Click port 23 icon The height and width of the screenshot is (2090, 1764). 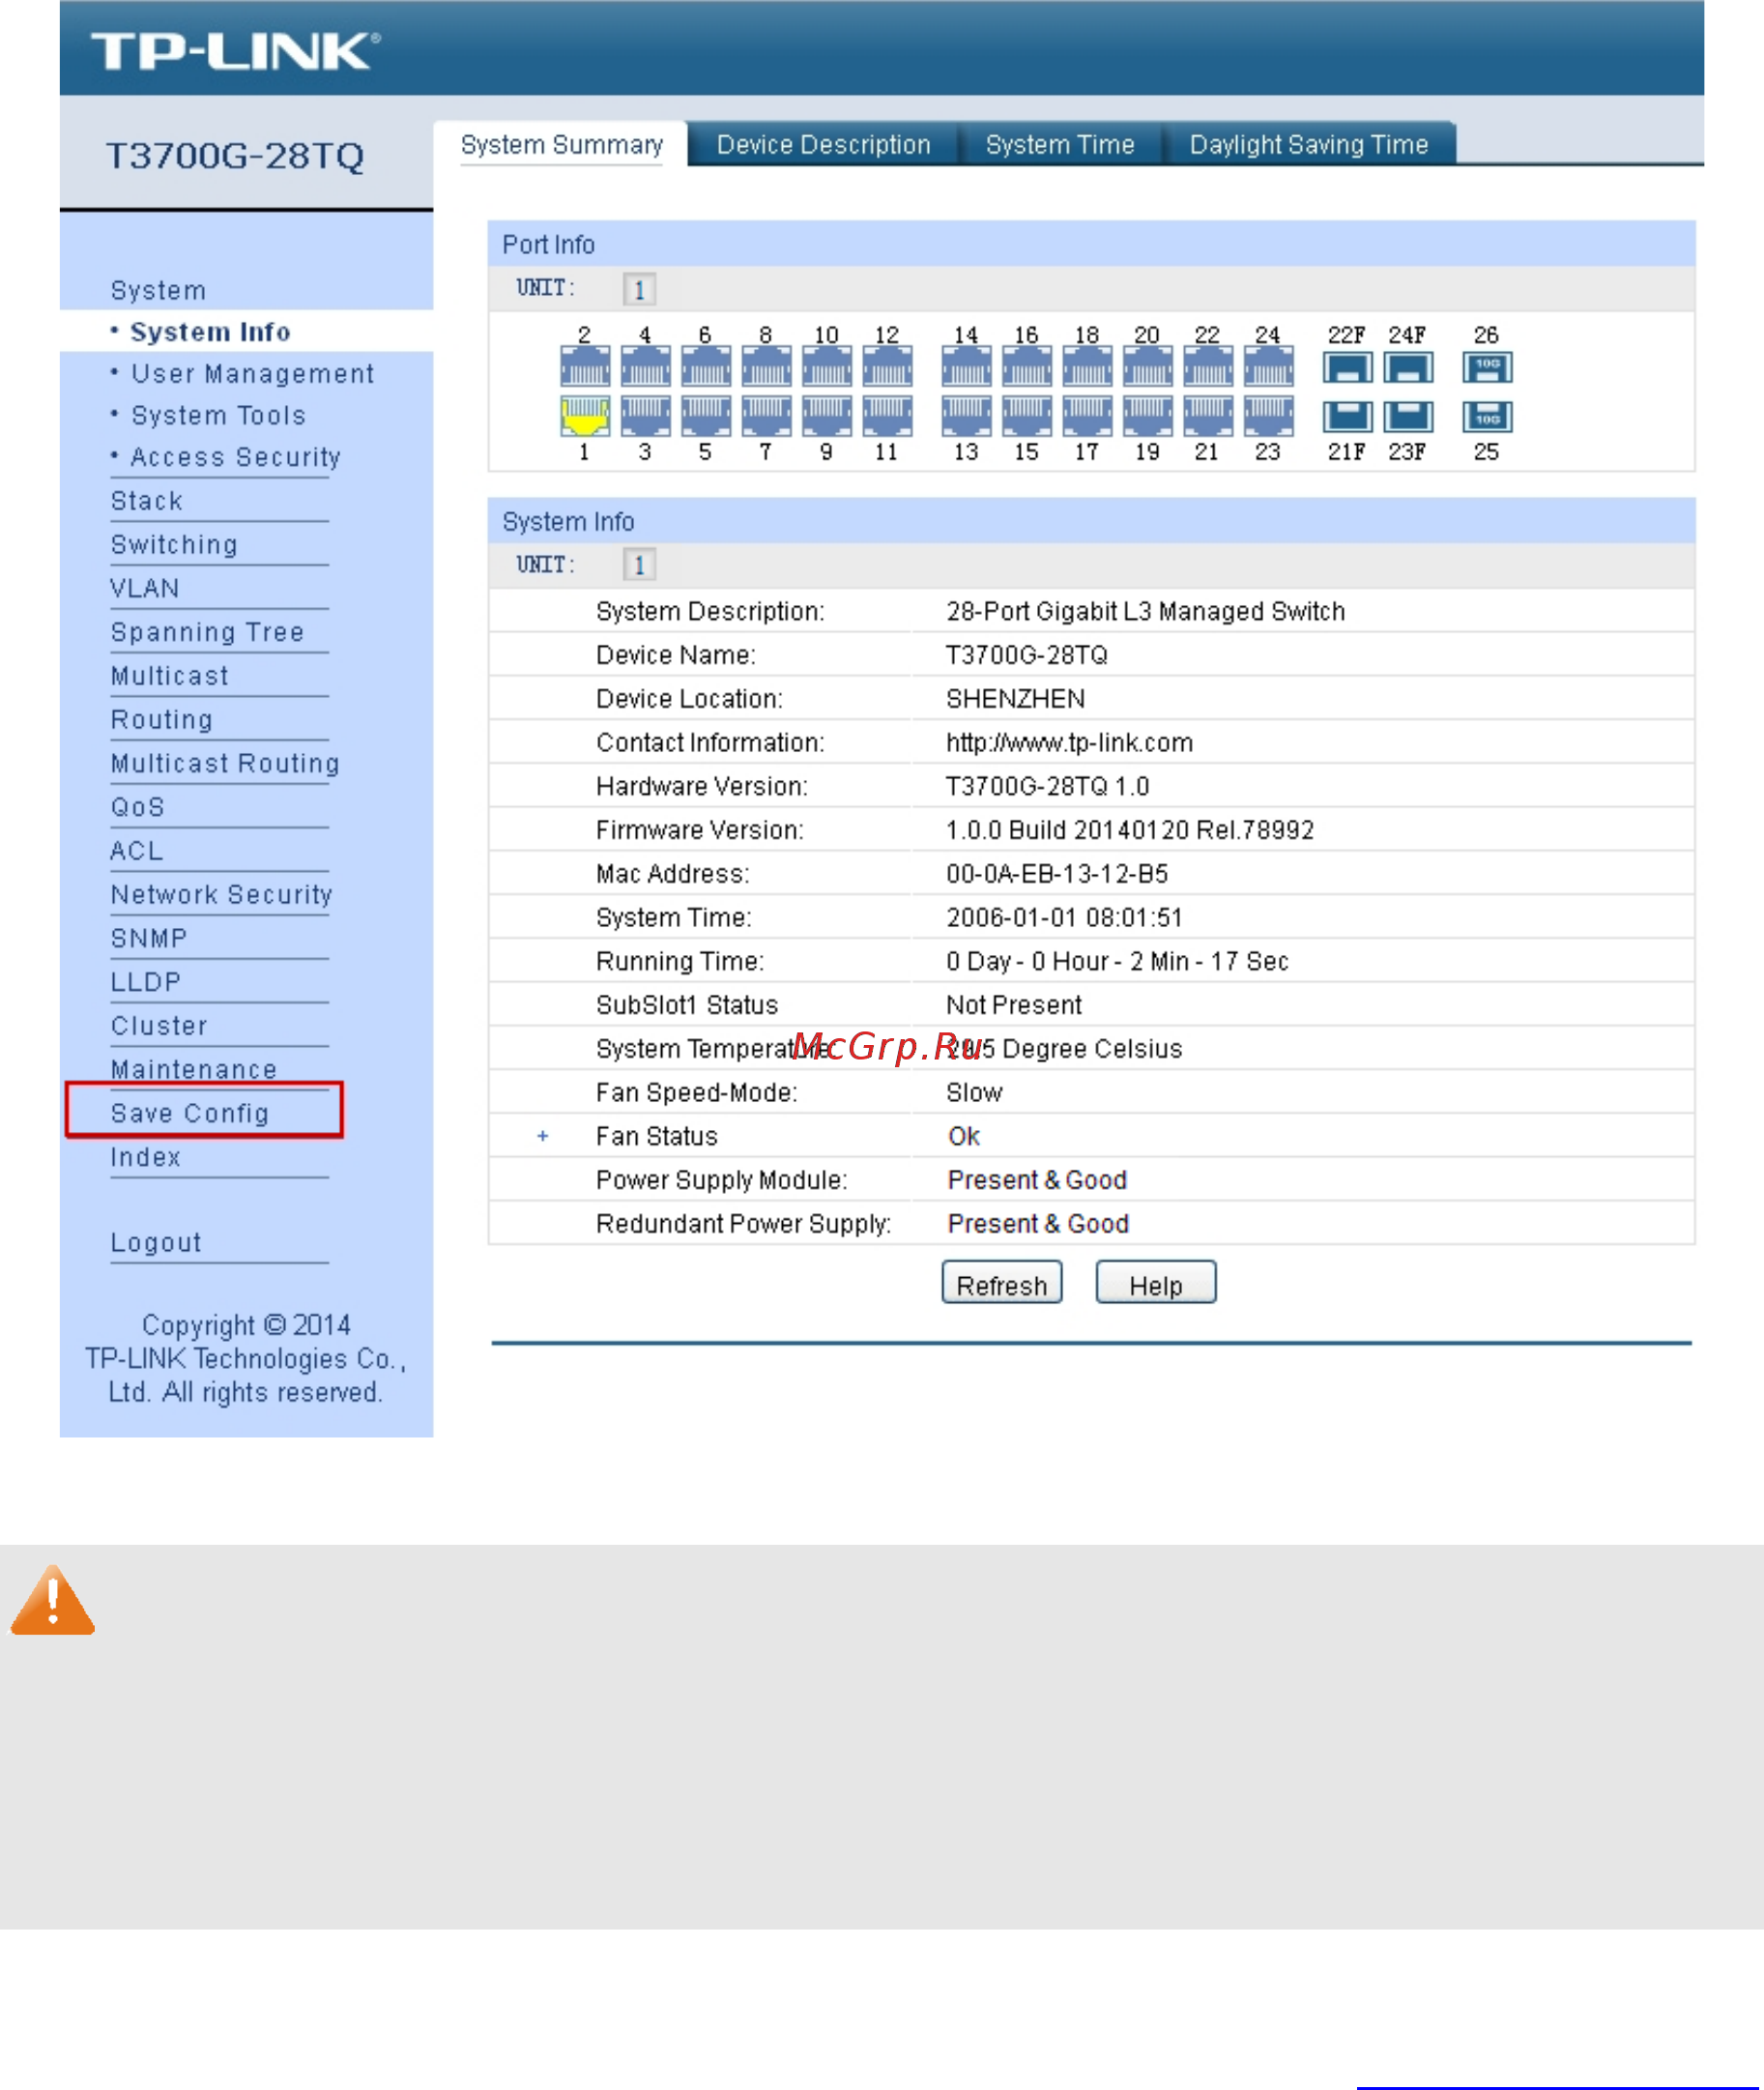pos(1268,416)
